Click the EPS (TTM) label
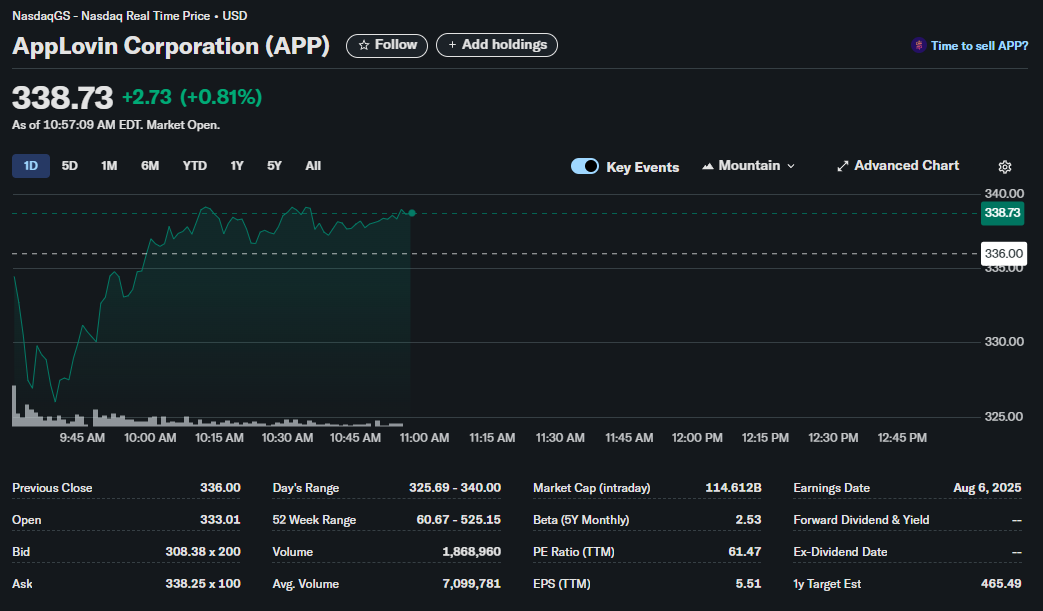Viewport: 1043px width, 611px height. coord(562,584)
